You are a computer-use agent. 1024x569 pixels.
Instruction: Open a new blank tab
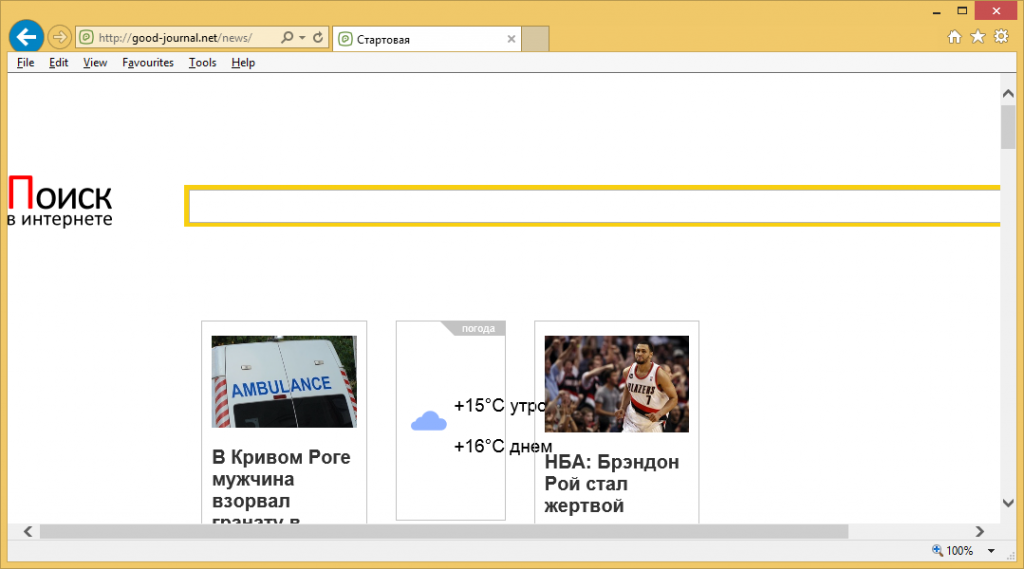(x=536, y=39)
